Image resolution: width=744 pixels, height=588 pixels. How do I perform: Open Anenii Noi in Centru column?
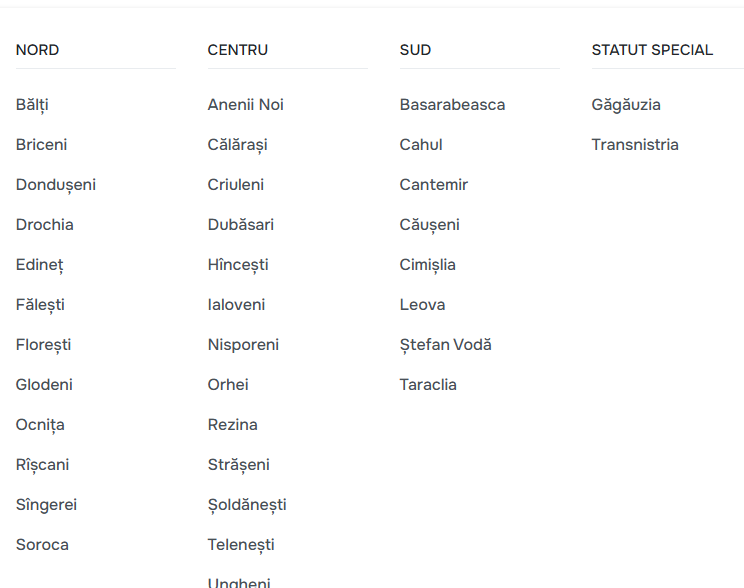pyautogui.click(x=245, y=105)
